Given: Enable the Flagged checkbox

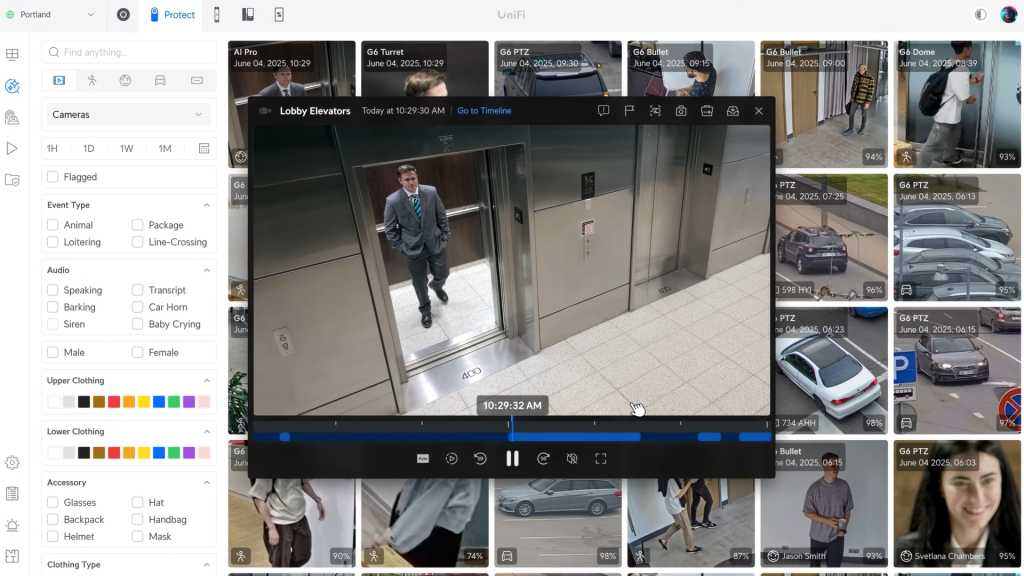Looking at the screenshot, I should tap(53, 177).
